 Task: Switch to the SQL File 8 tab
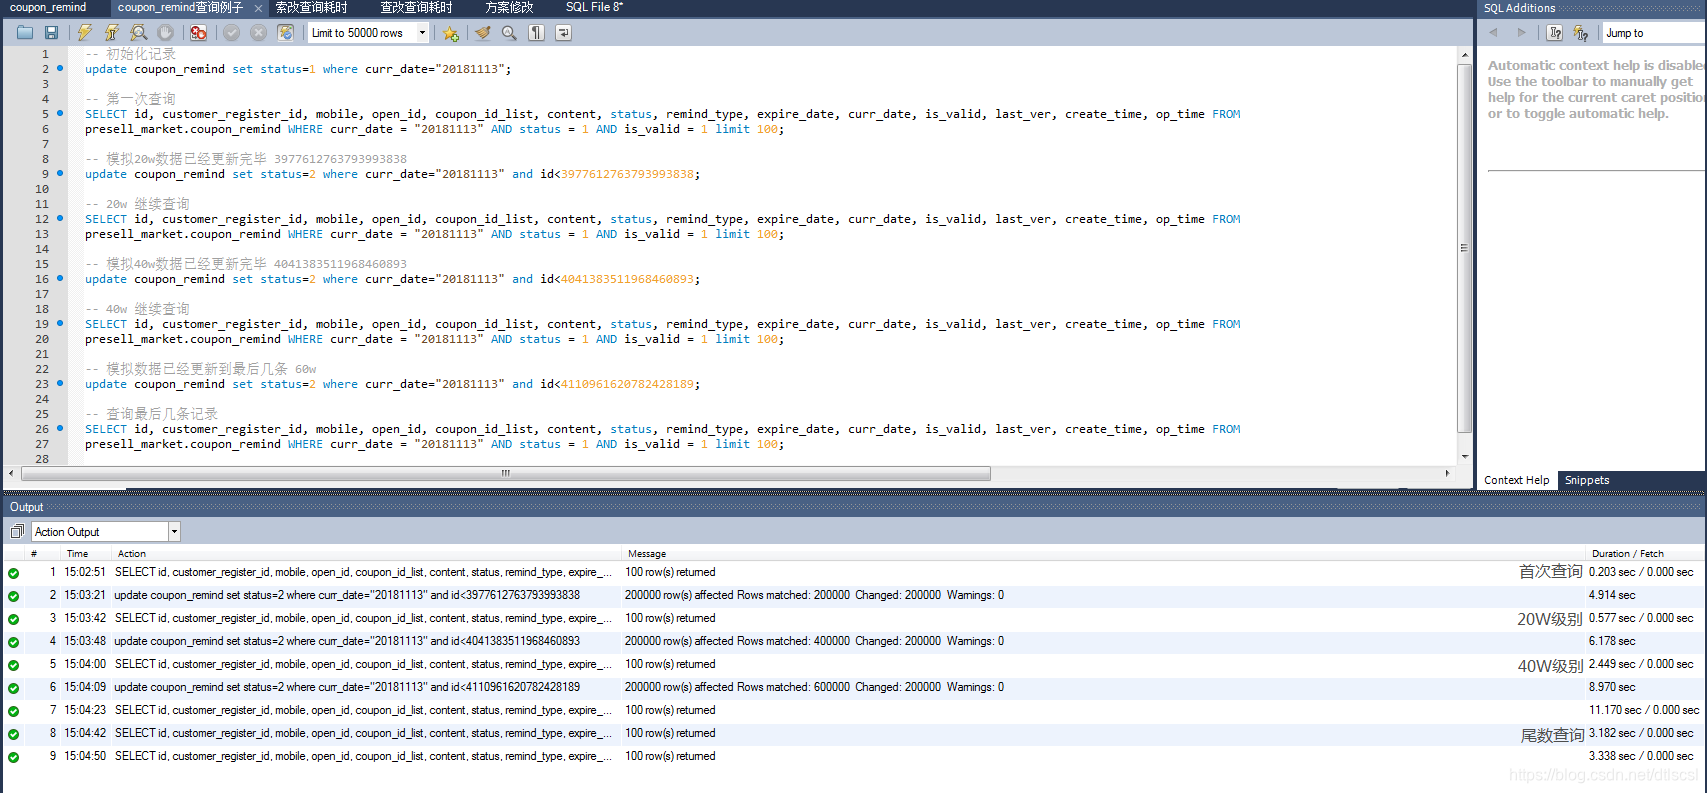tap(594, 7)
